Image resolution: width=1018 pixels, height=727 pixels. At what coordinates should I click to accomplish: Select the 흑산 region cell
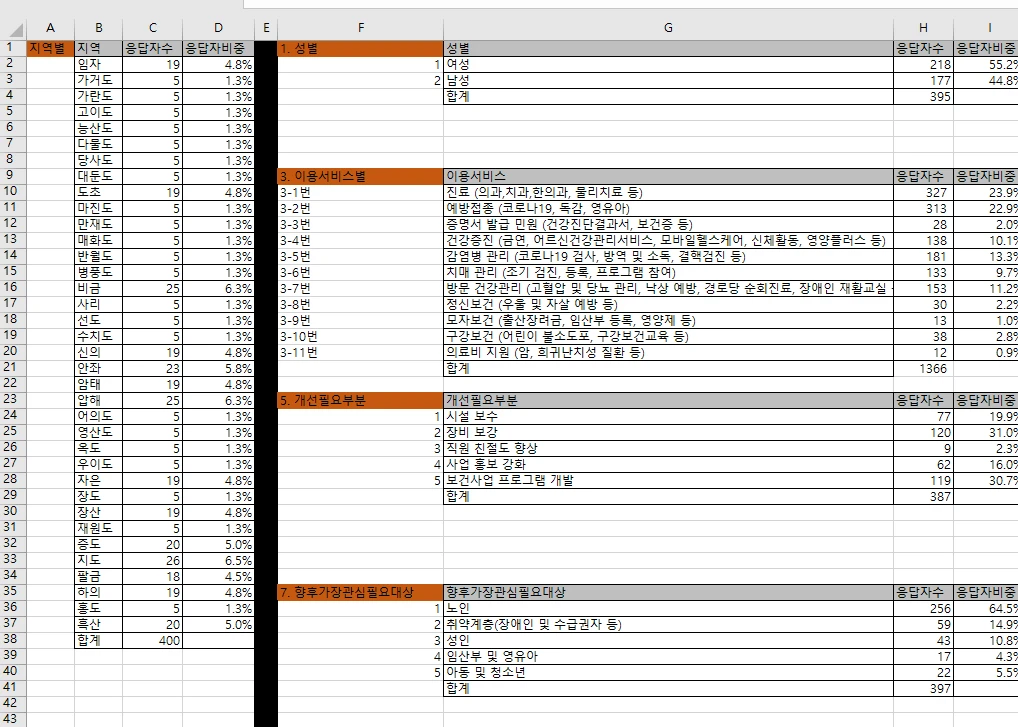(99, 624)
